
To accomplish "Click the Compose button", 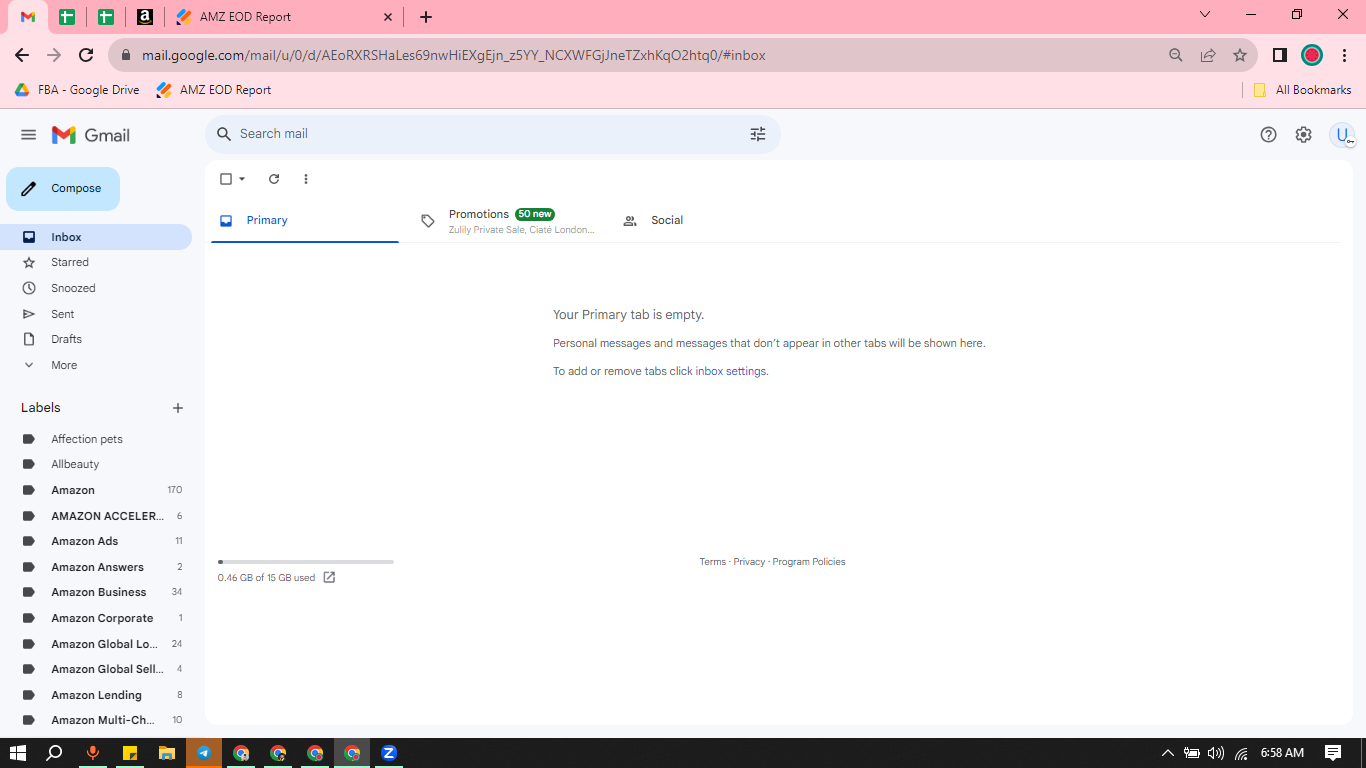I will click(63, 189).
